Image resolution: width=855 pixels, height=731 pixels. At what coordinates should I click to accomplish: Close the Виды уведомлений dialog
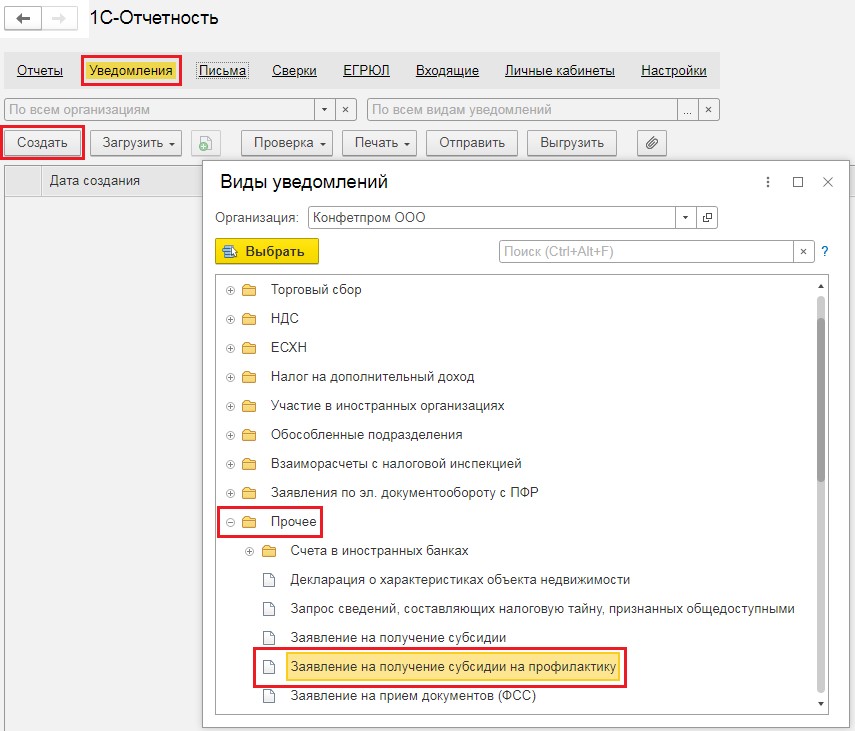click(828, 182)
